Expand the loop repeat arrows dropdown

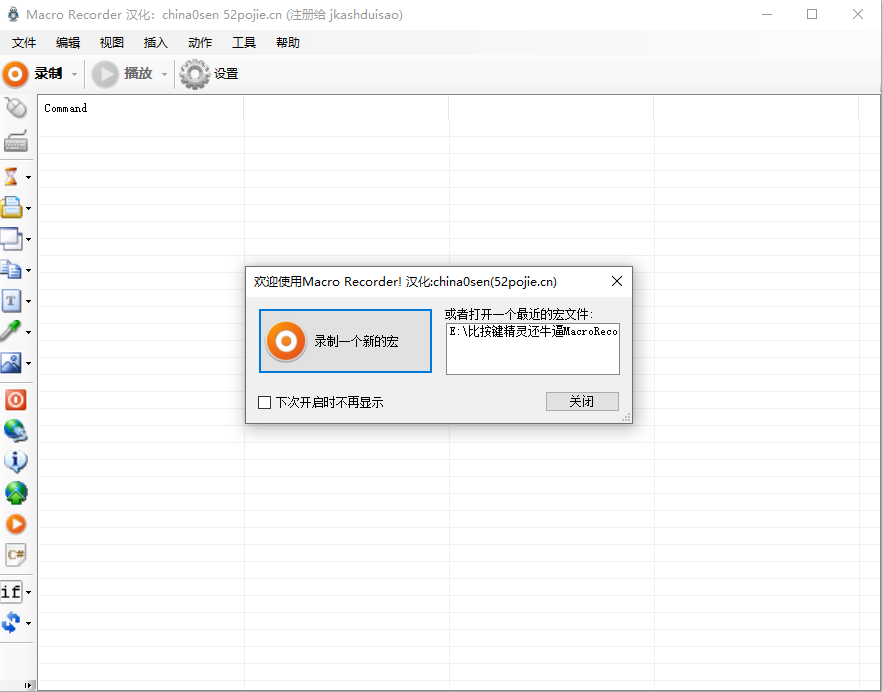coord(28,624)
